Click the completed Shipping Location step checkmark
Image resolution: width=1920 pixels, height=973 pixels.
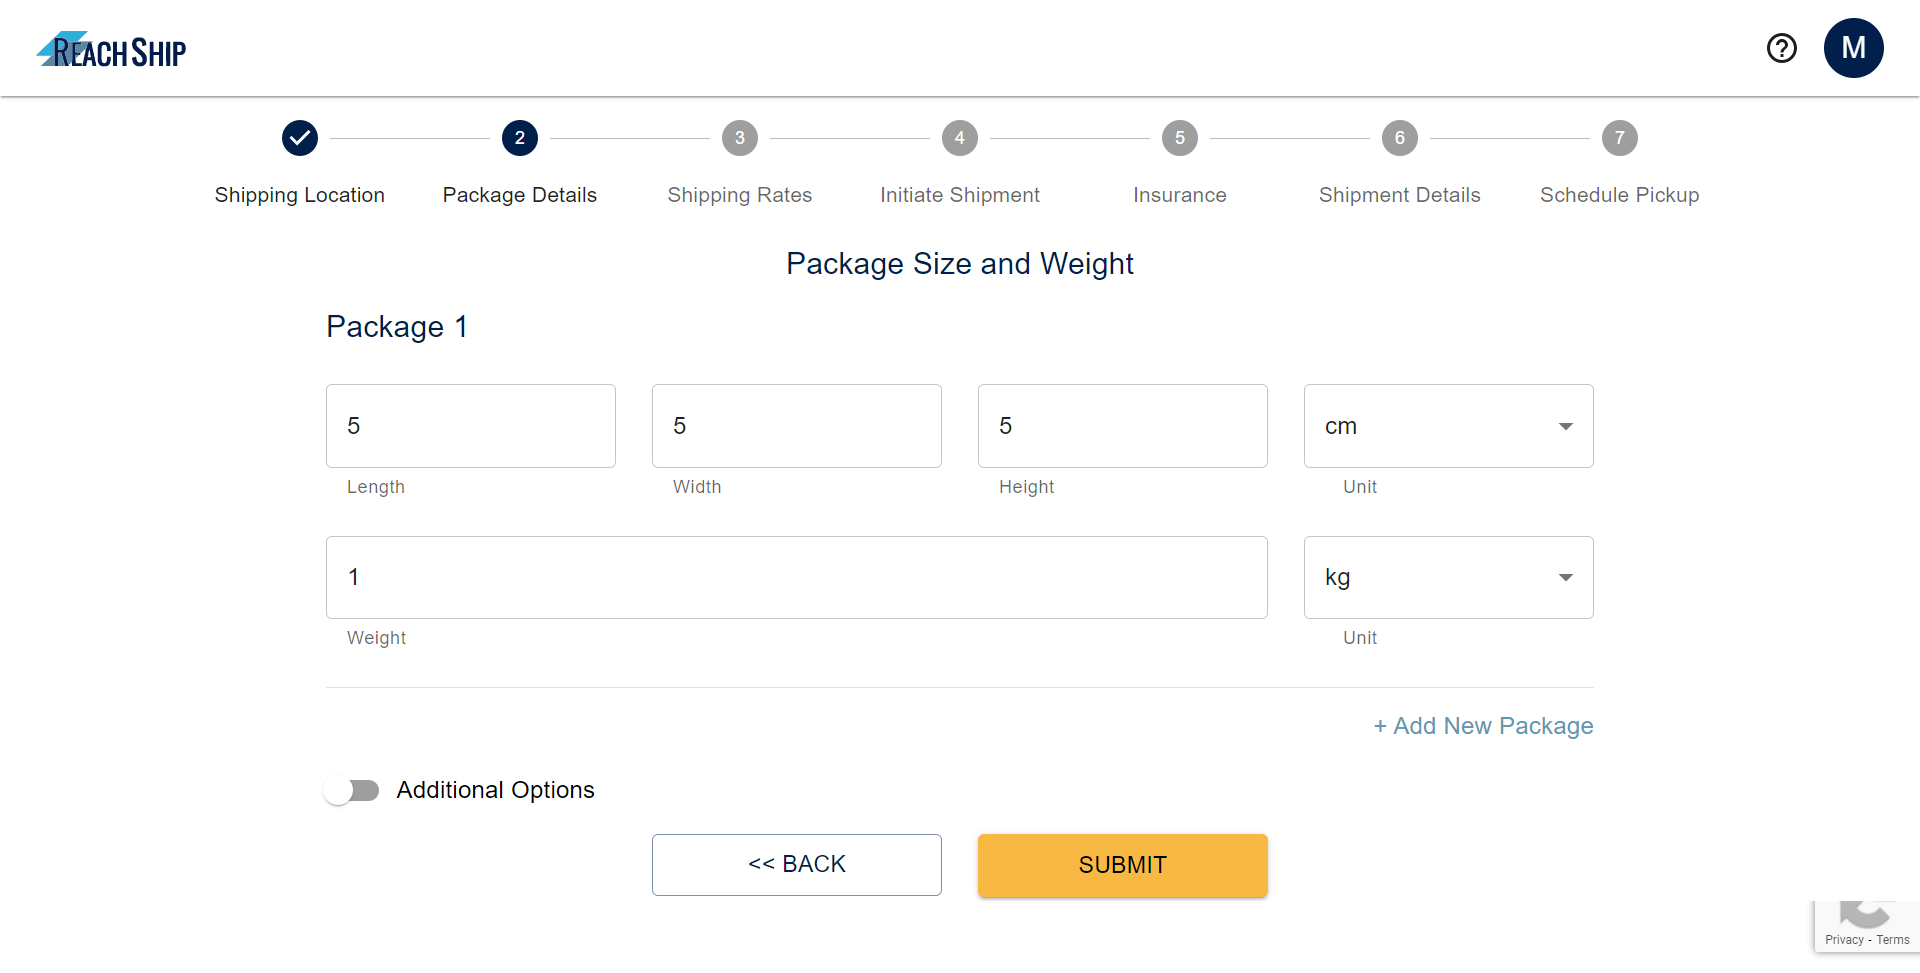click(x=299, y=138)
